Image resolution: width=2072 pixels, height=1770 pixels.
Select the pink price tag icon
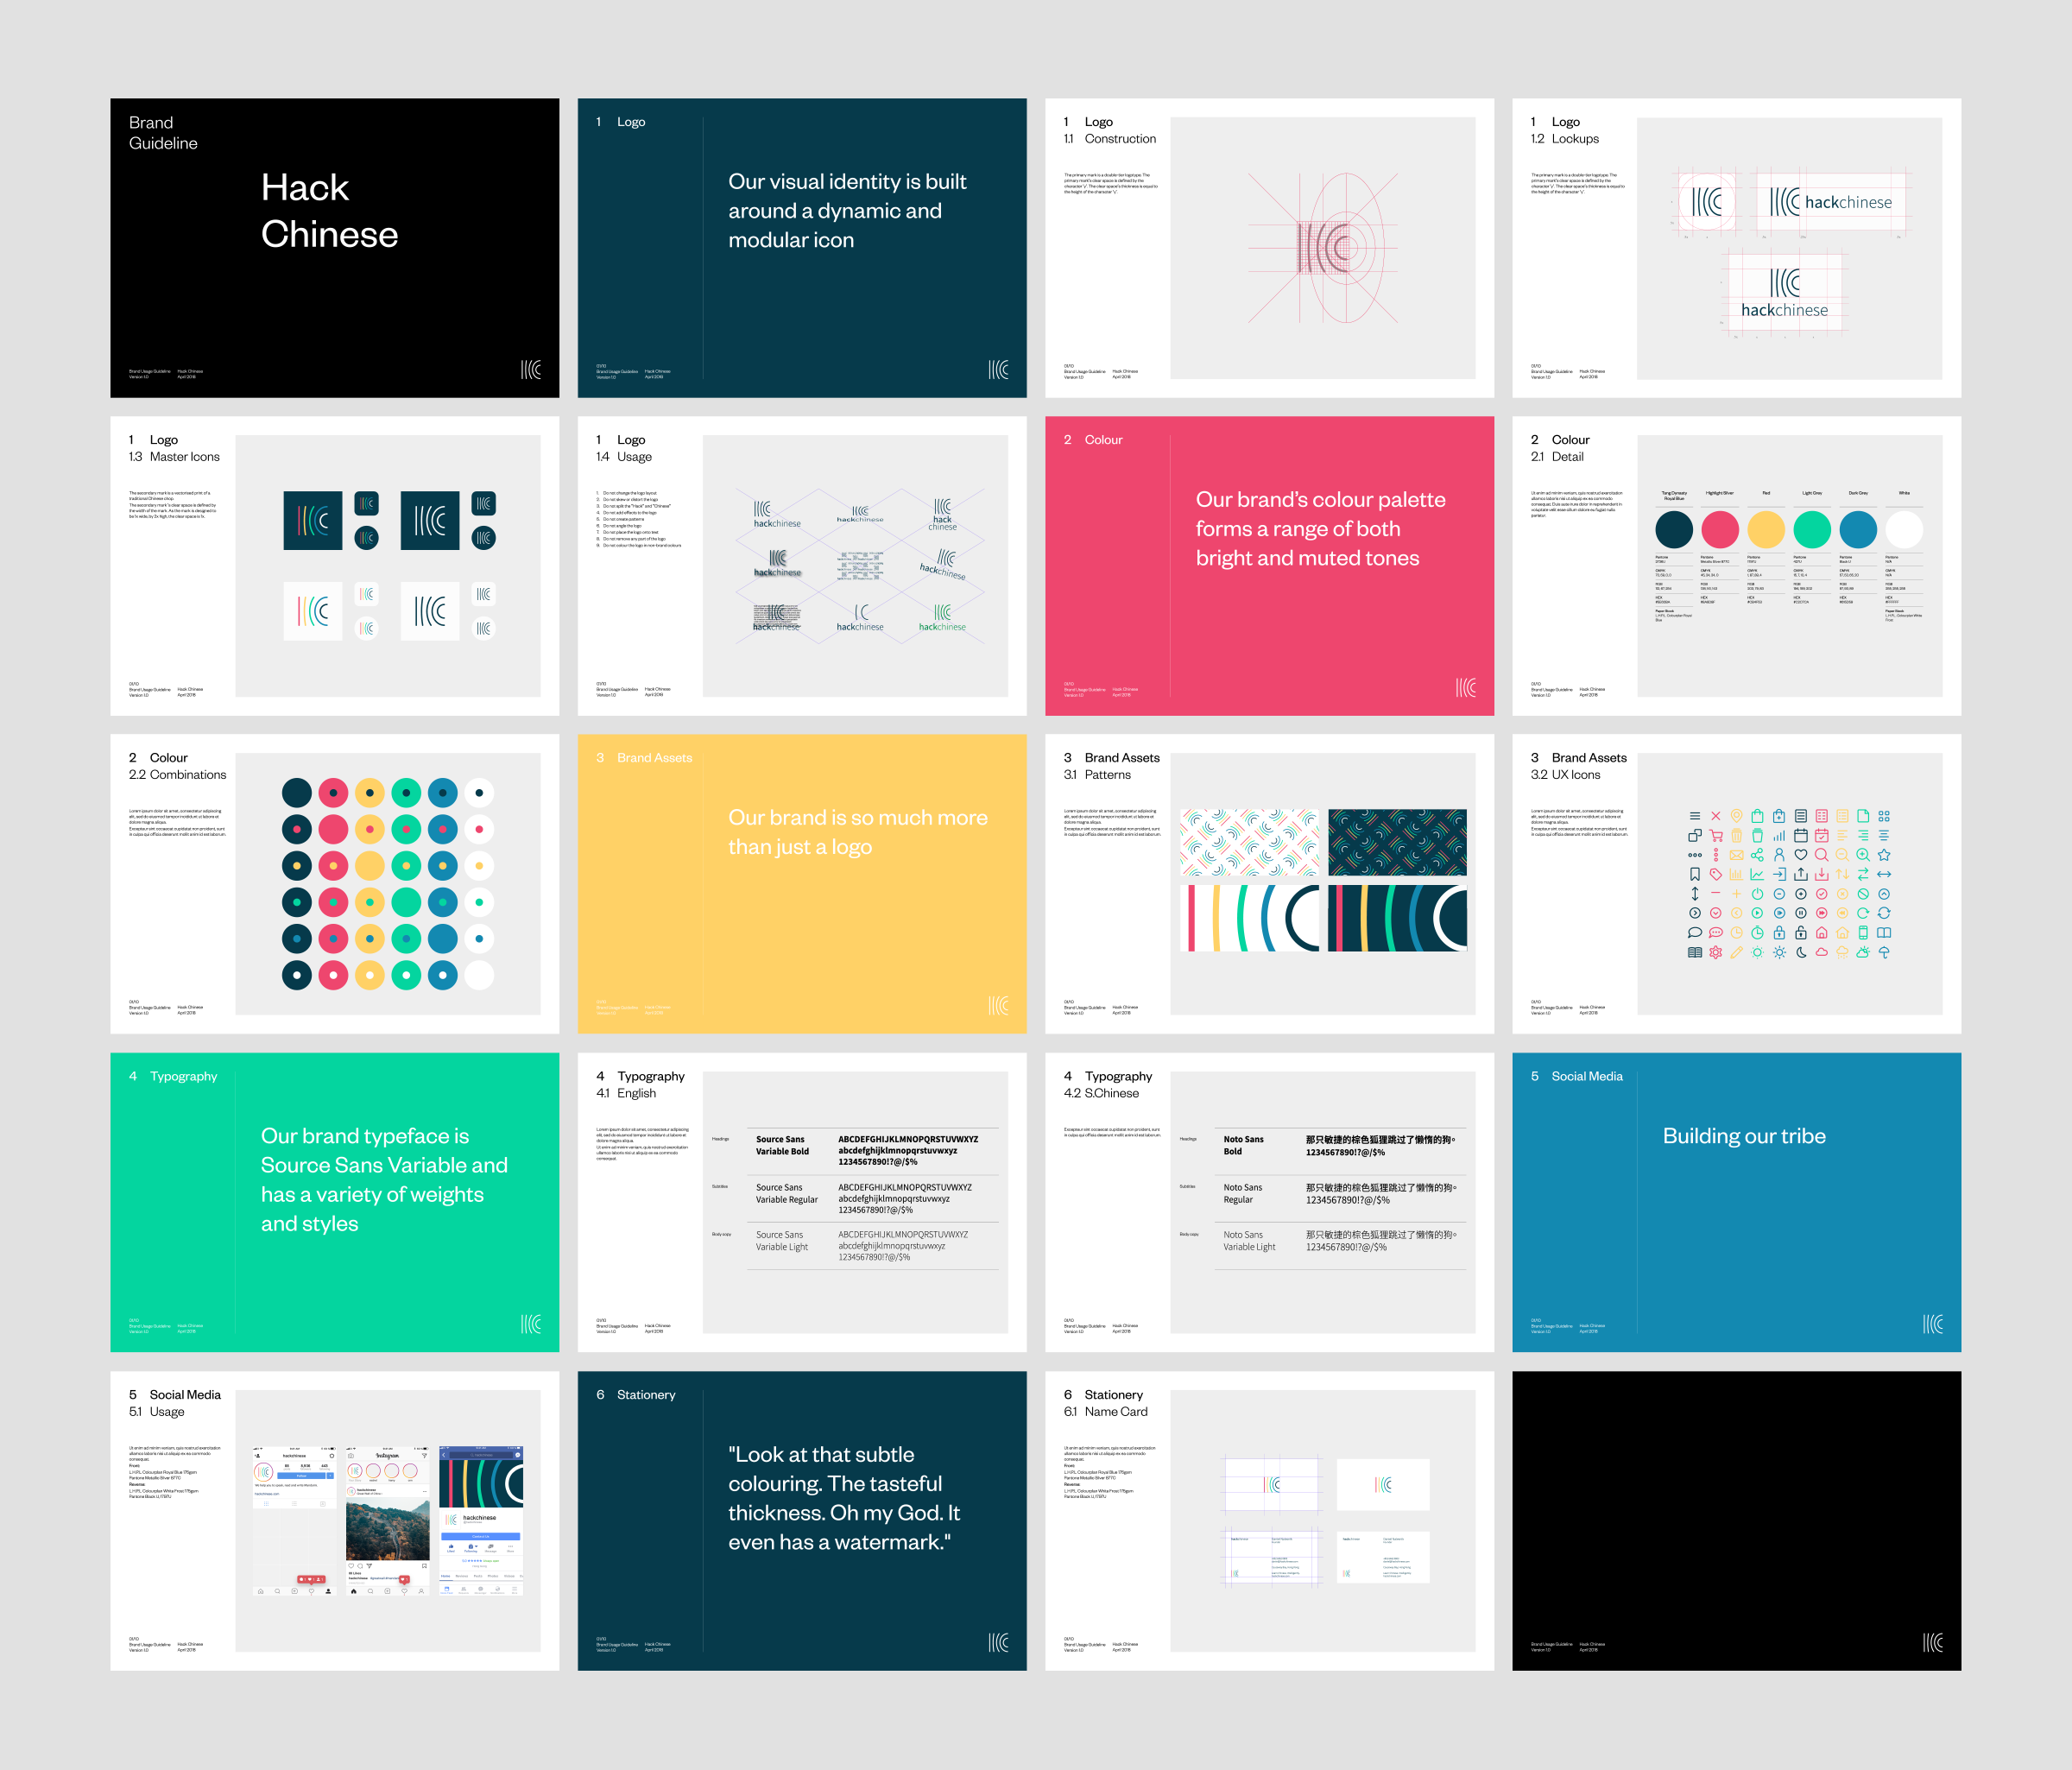(x=1716, y=875)
